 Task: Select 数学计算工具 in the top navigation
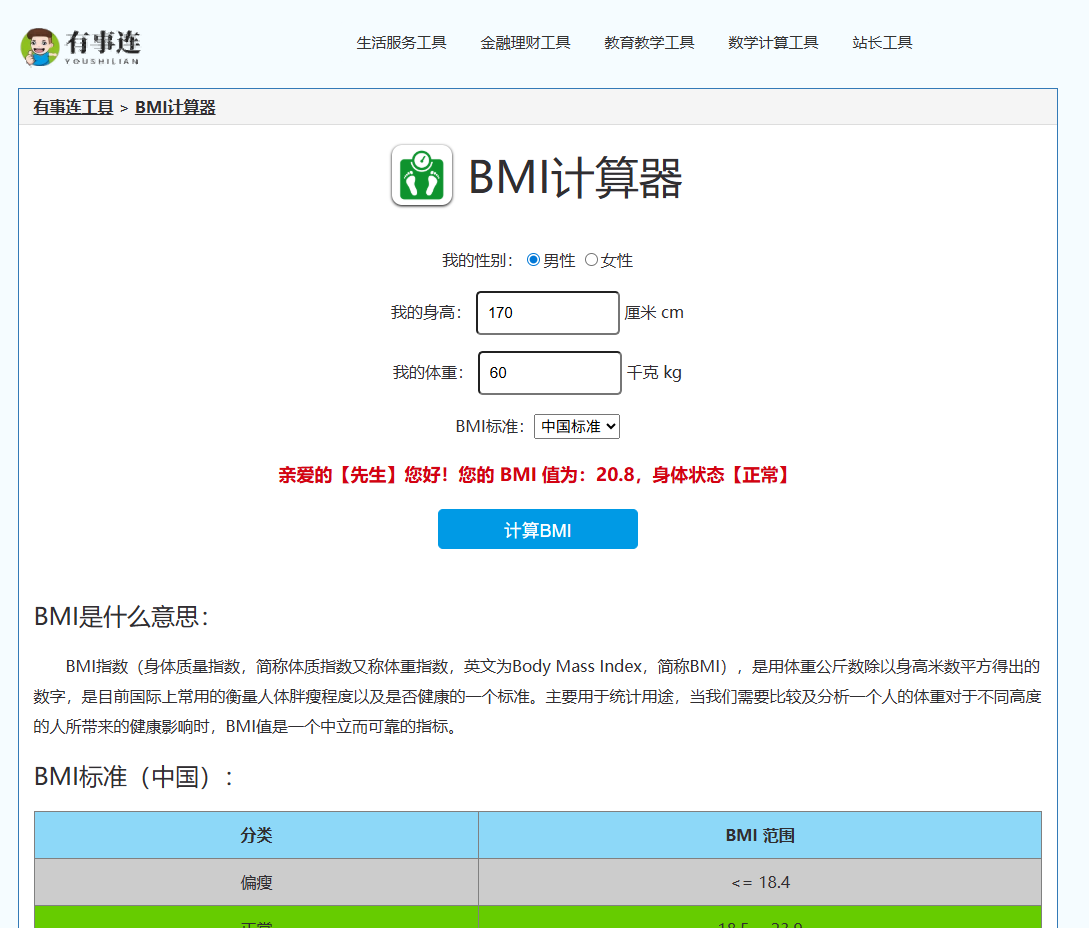point(773,42)
